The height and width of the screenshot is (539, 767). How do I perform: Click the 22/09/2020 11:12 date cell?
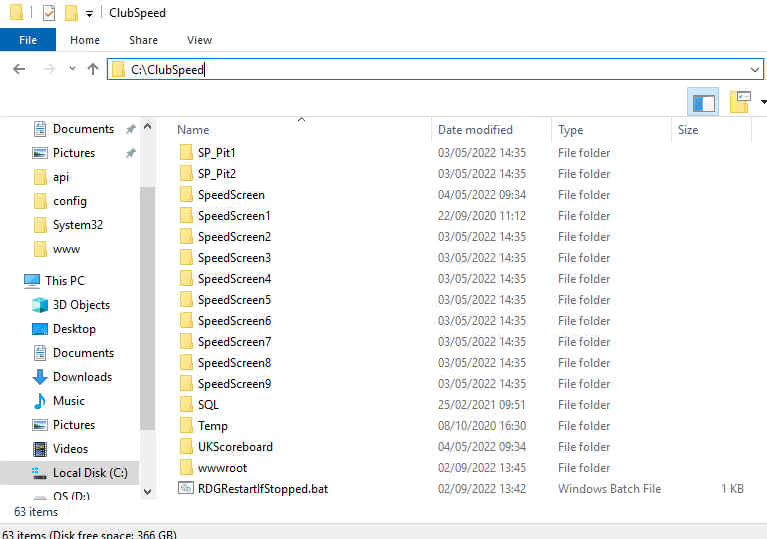(482, 216)
